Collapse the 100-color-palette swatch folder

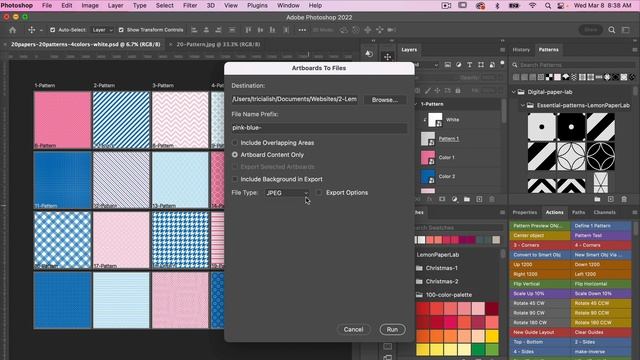point(419,295)
